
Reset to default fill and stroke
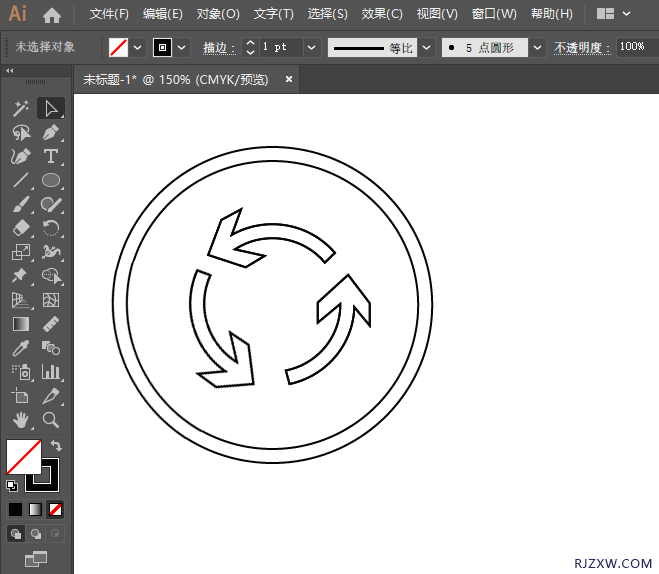[x=12, y=486]
